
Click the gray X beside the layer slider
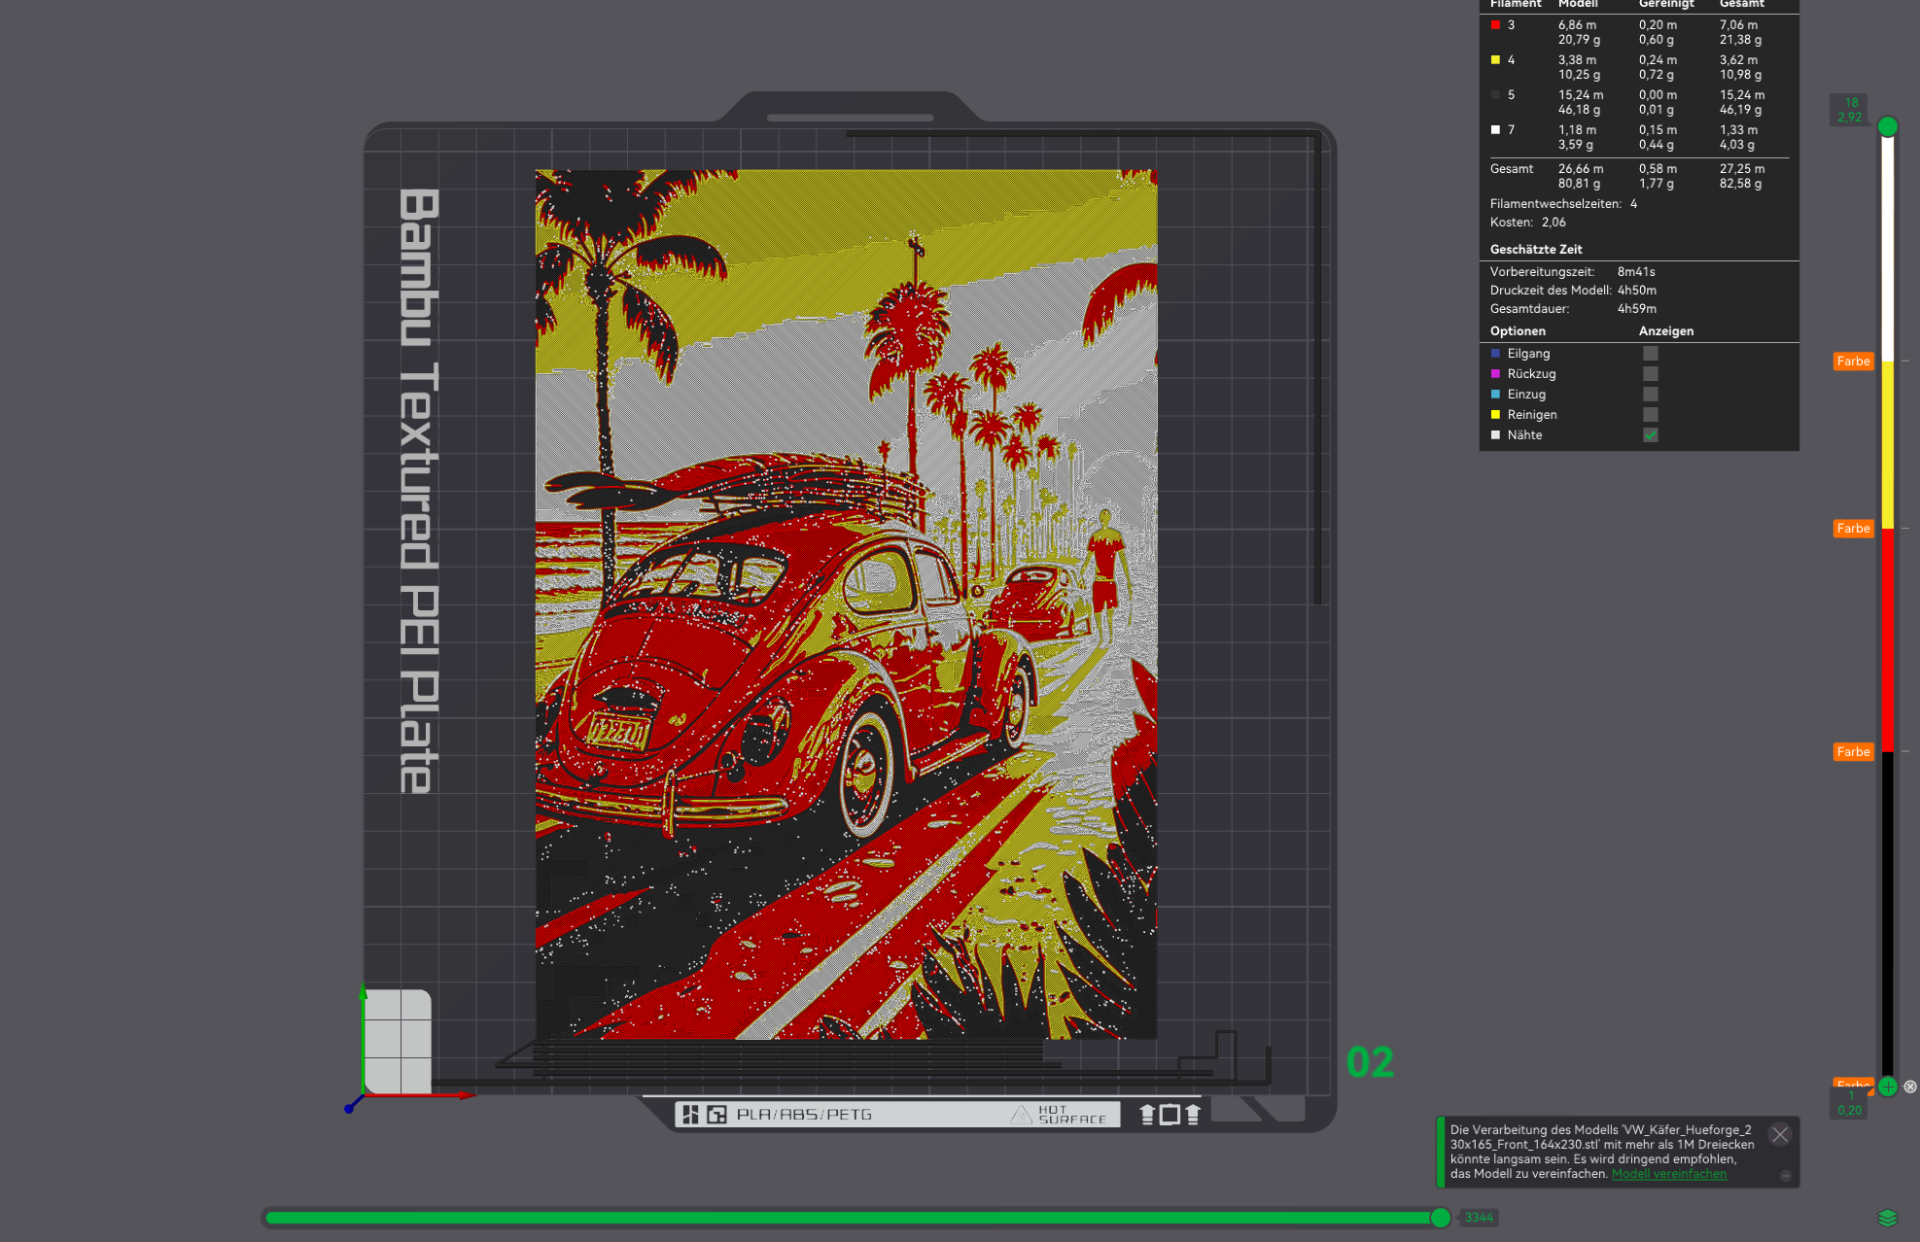pos(1910,1086)
